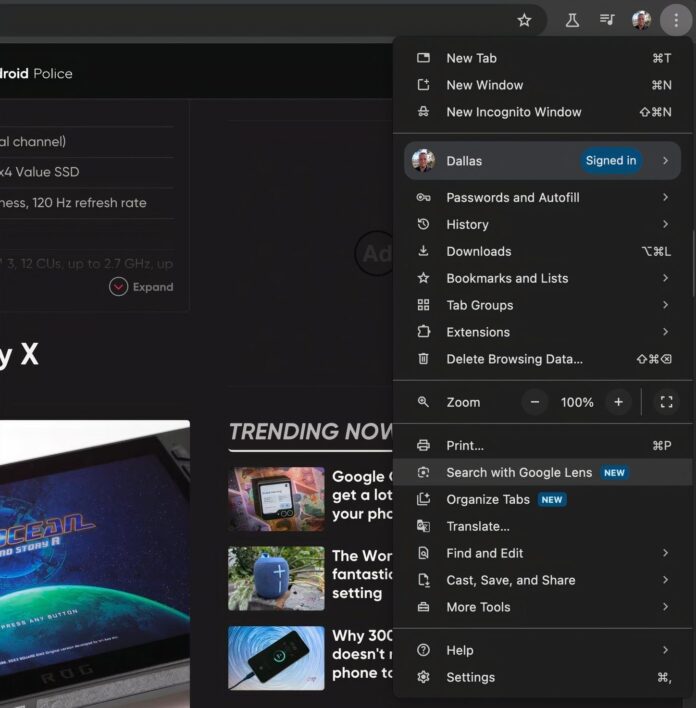The height and width of the screenshot is (708, 696).
Task: Expand Find and Edit submenu arrow
Action: coord(665,553)
